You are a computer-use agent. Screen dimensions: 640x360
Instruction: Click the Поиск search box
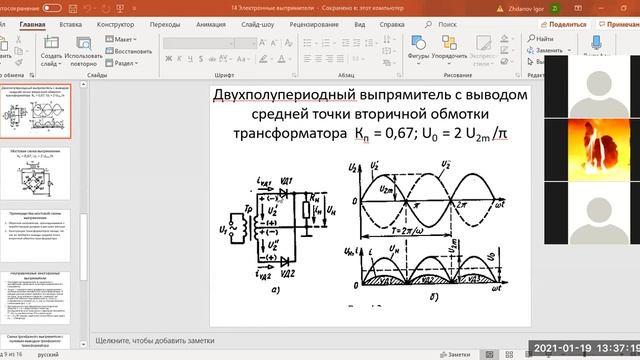pyautogui.click(x=441, y=24)
